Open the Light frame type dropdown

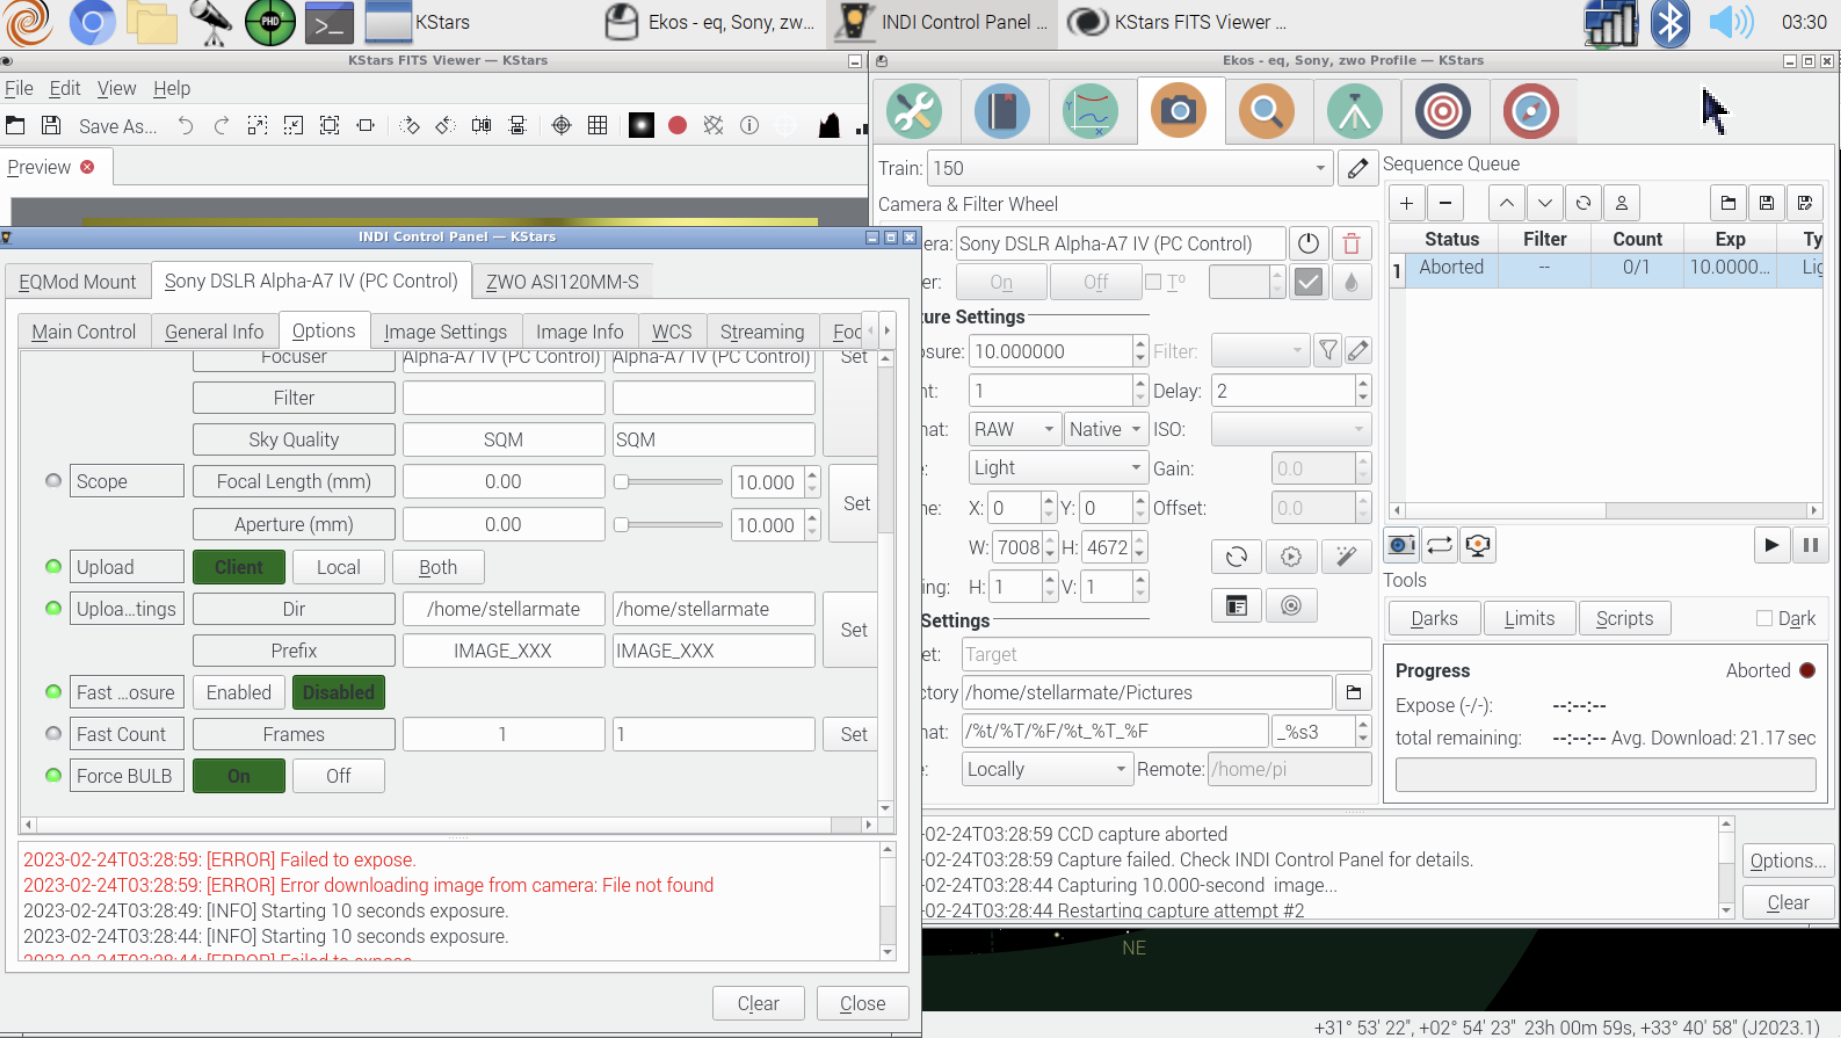tap(1057, 468)
